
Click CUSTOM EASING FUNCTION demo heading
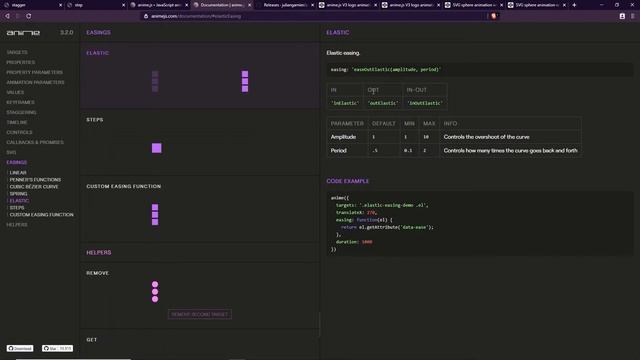[x=124, y=187]
